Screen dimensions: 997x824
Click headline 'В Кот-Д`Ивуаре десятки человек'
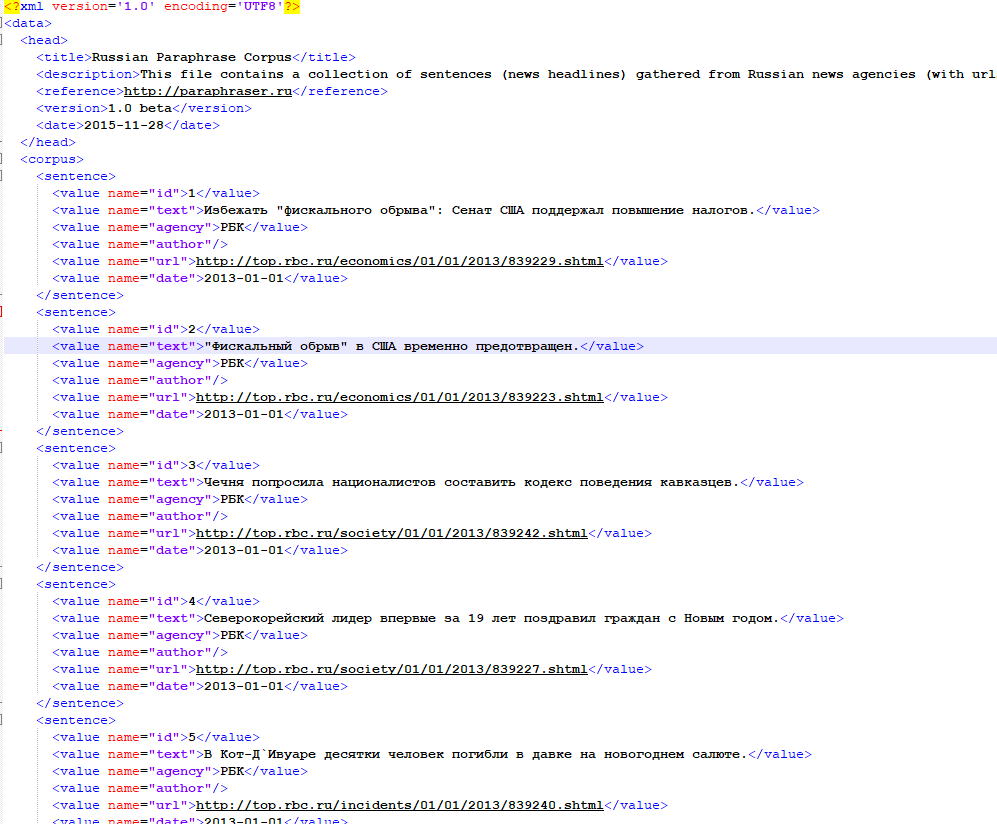(323, 755)
